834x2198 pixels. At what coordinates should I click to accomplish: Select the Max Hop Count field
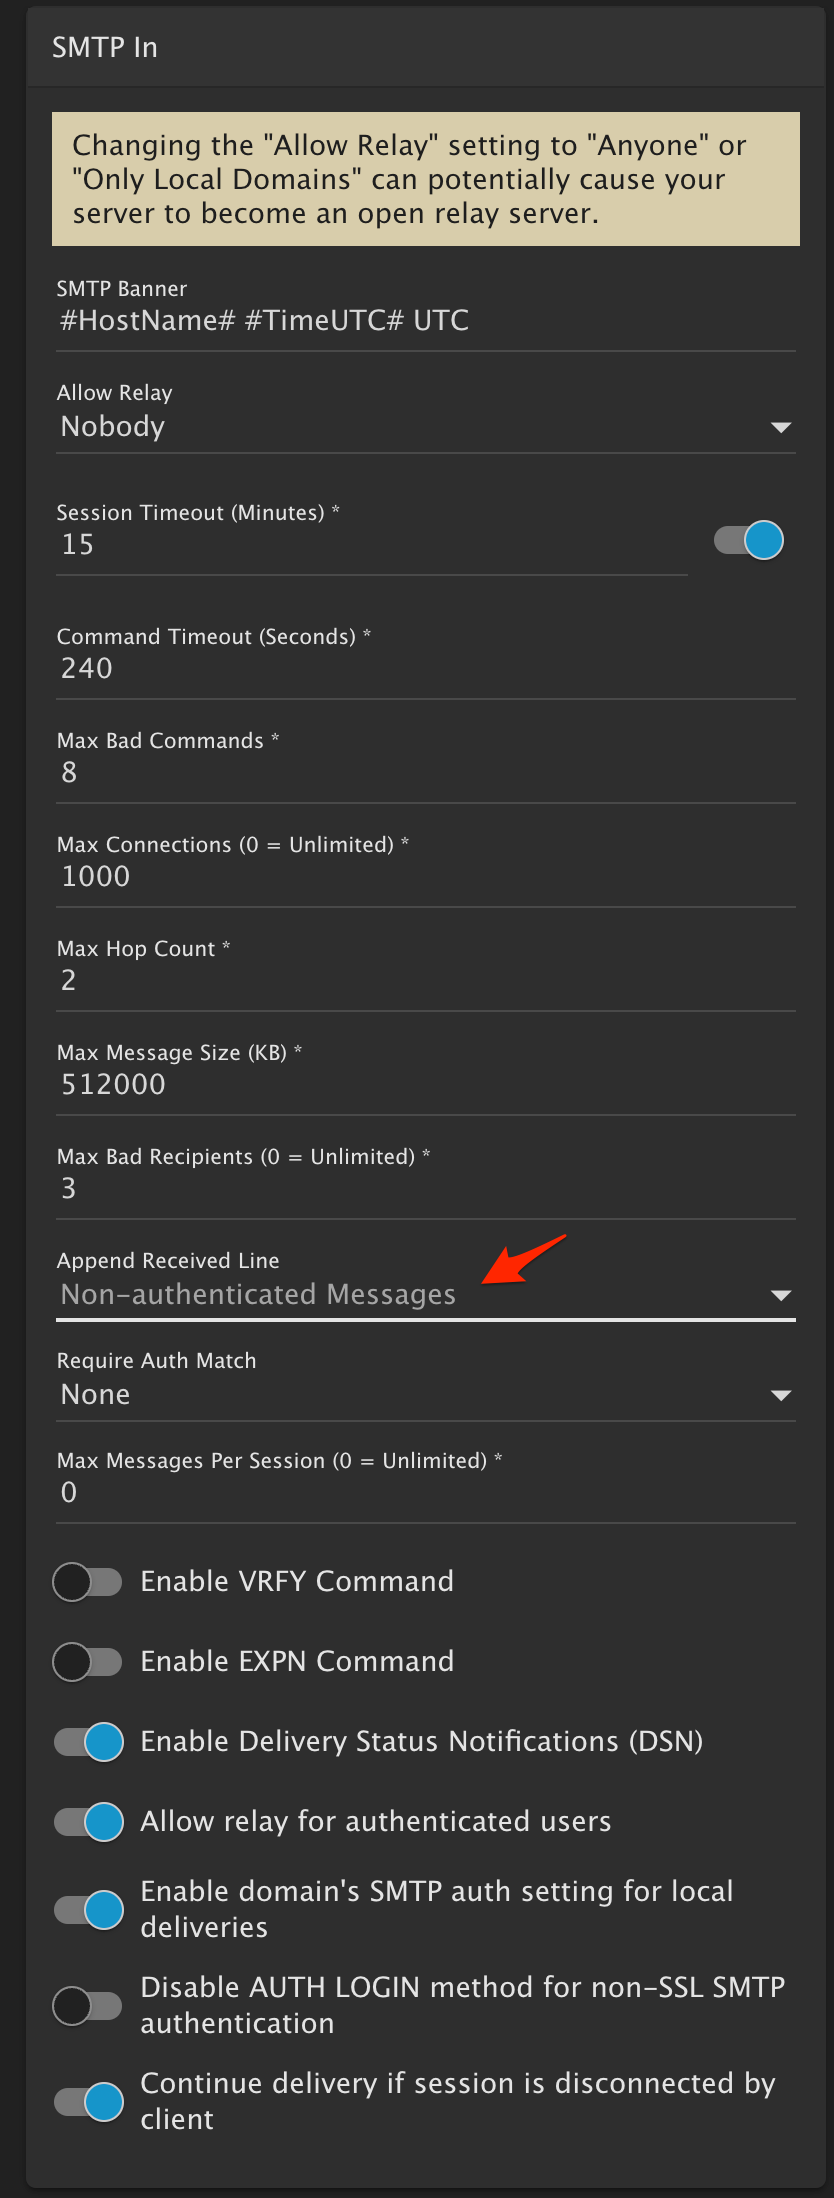425,981
